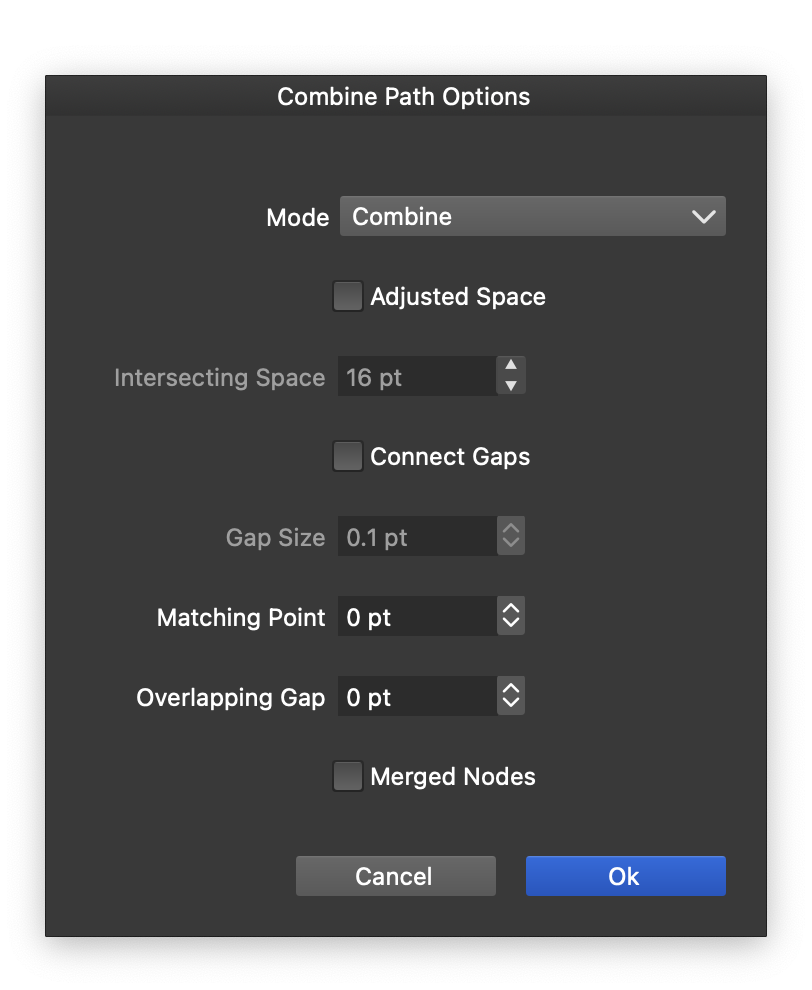The height and width of the screenshot is (990, 812).
Task: Increase Intersecting Space with the up arrow
Action: (x=511, y=366)
